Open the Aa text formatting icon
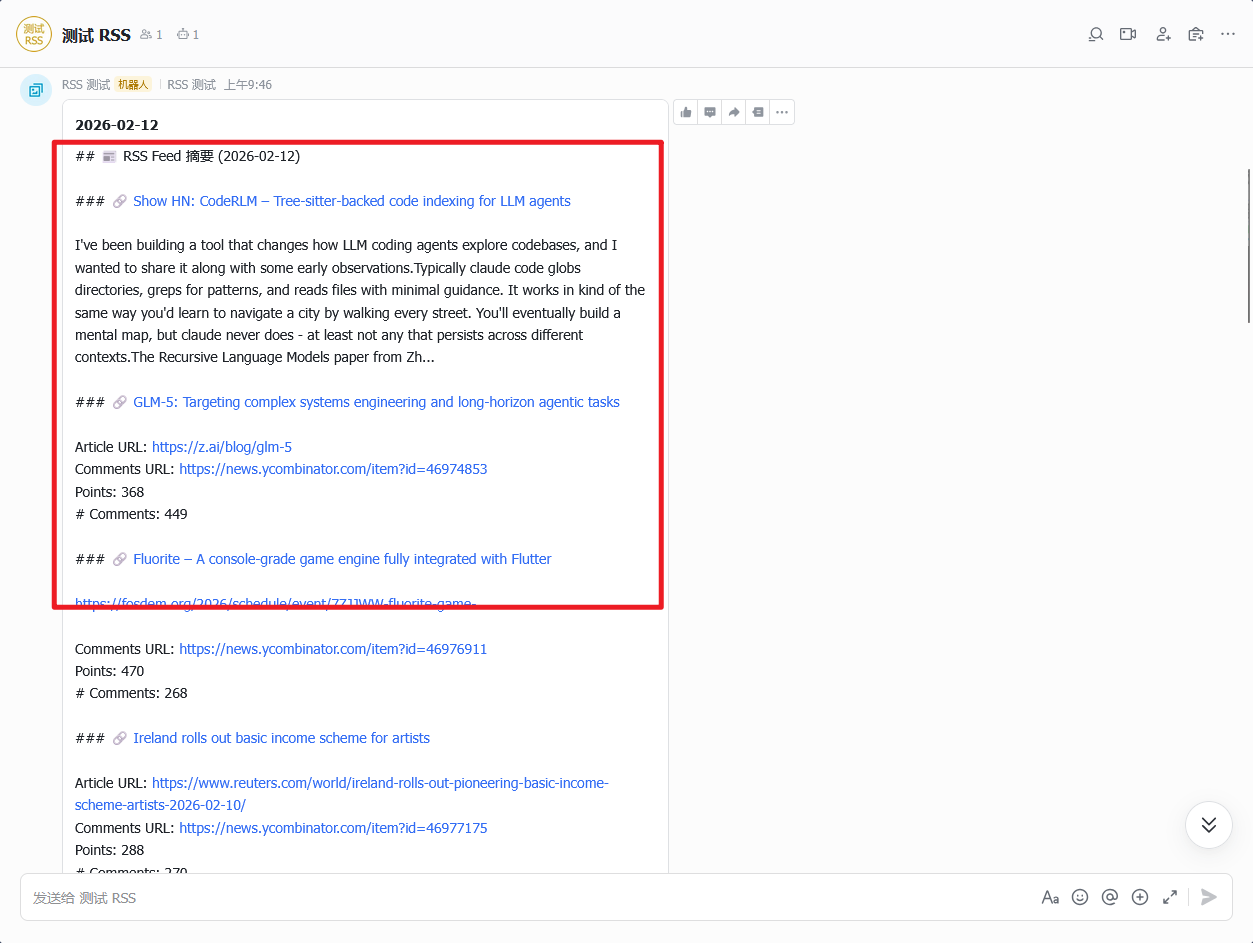This screenshot has width=1253, height=943. tap(1050, 897)
